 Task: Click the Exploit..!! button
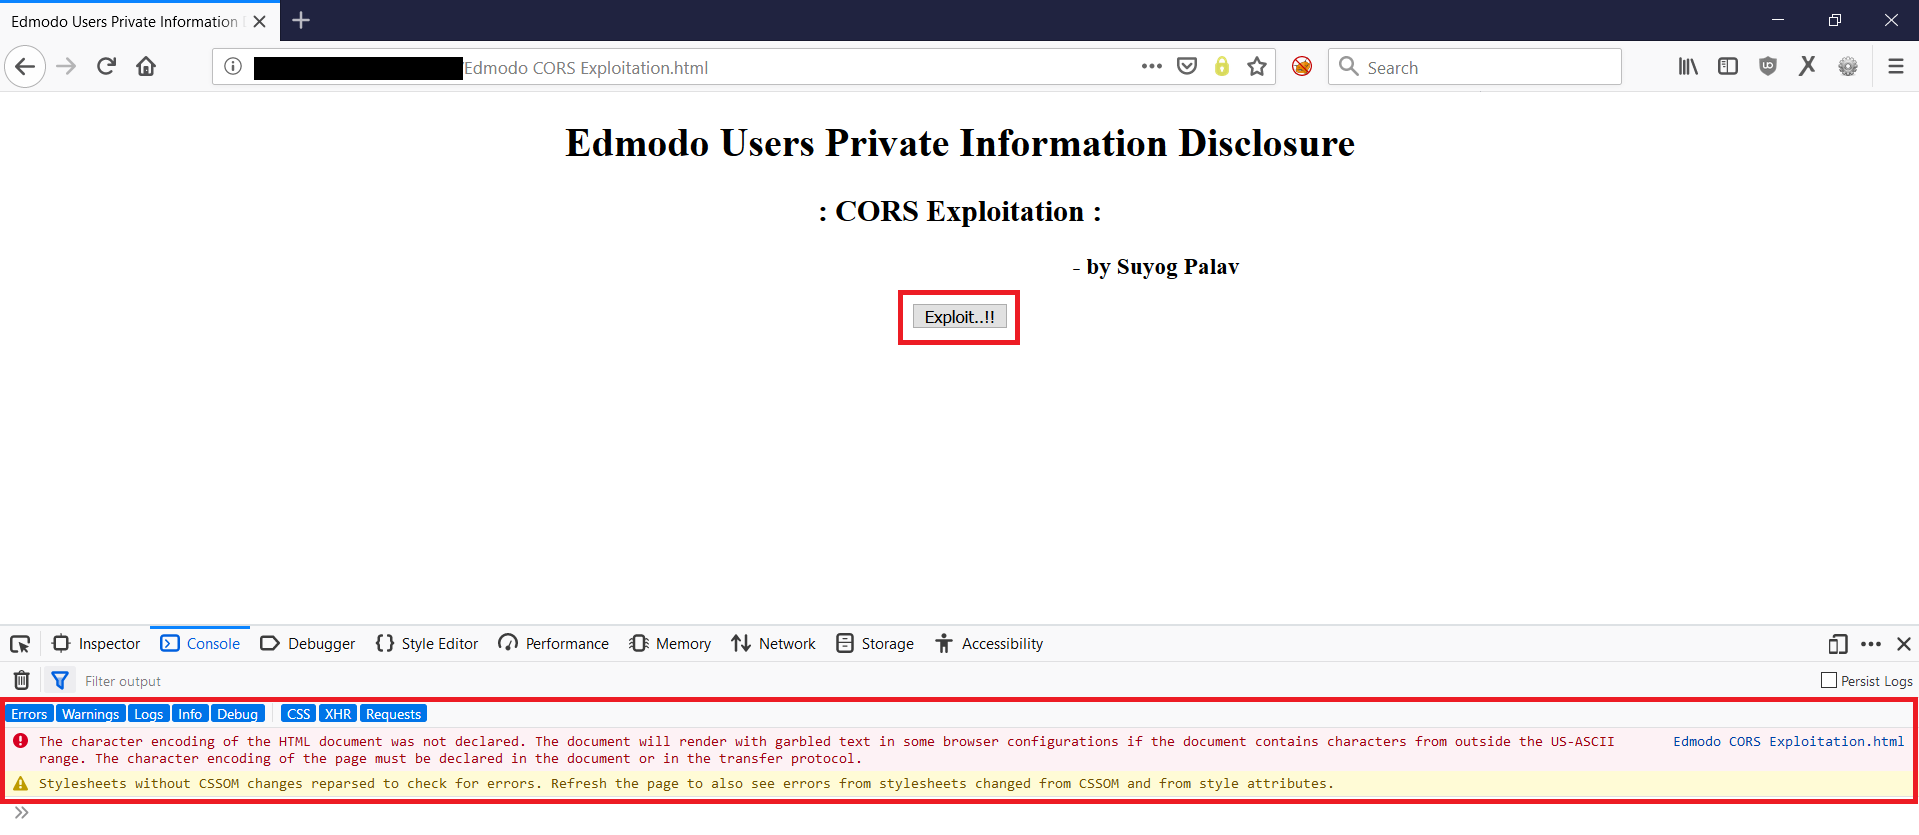tap(959, 317)
